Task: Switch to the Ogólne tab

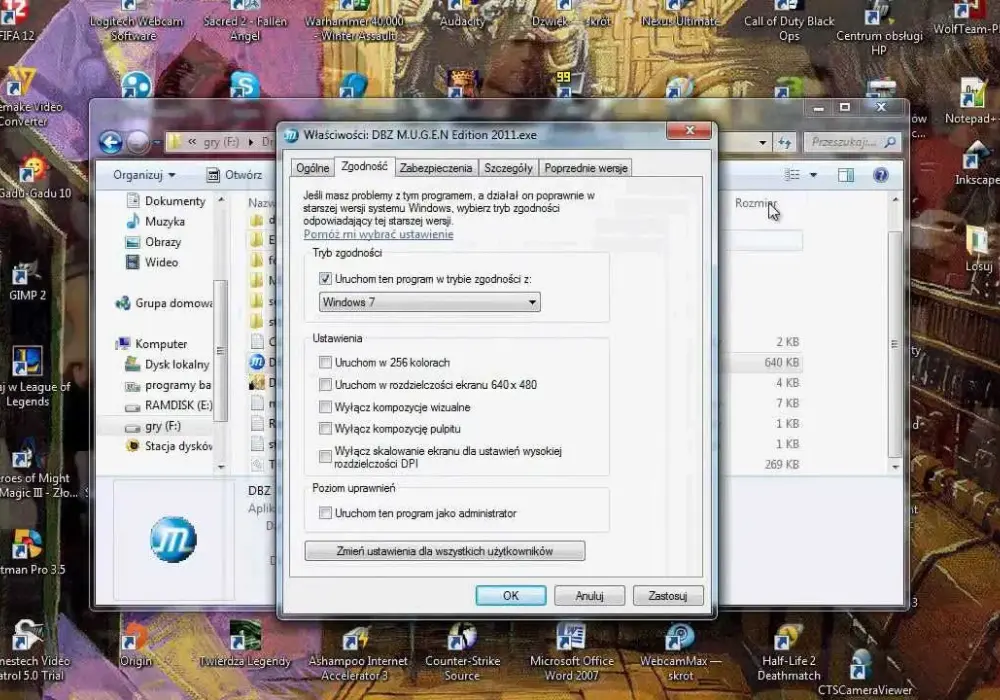Action: point(312,168)
